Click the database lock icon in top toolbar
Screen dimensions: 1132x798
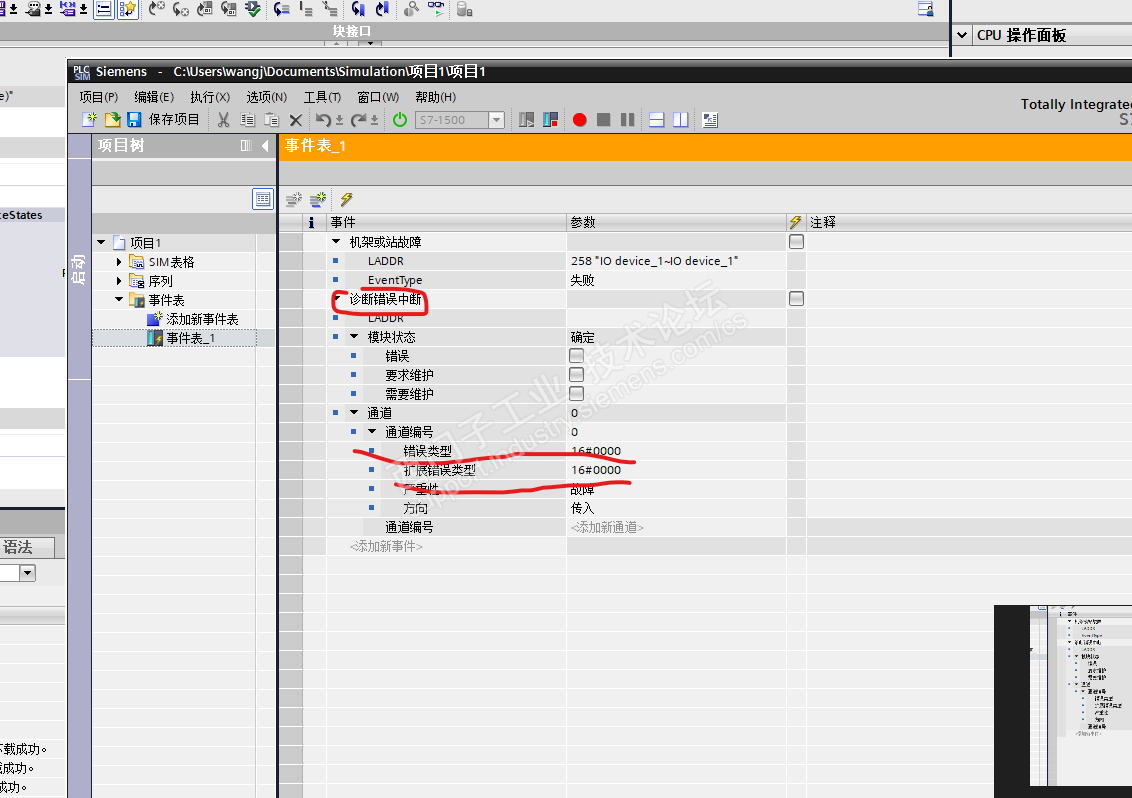click(x=464, y=9)
